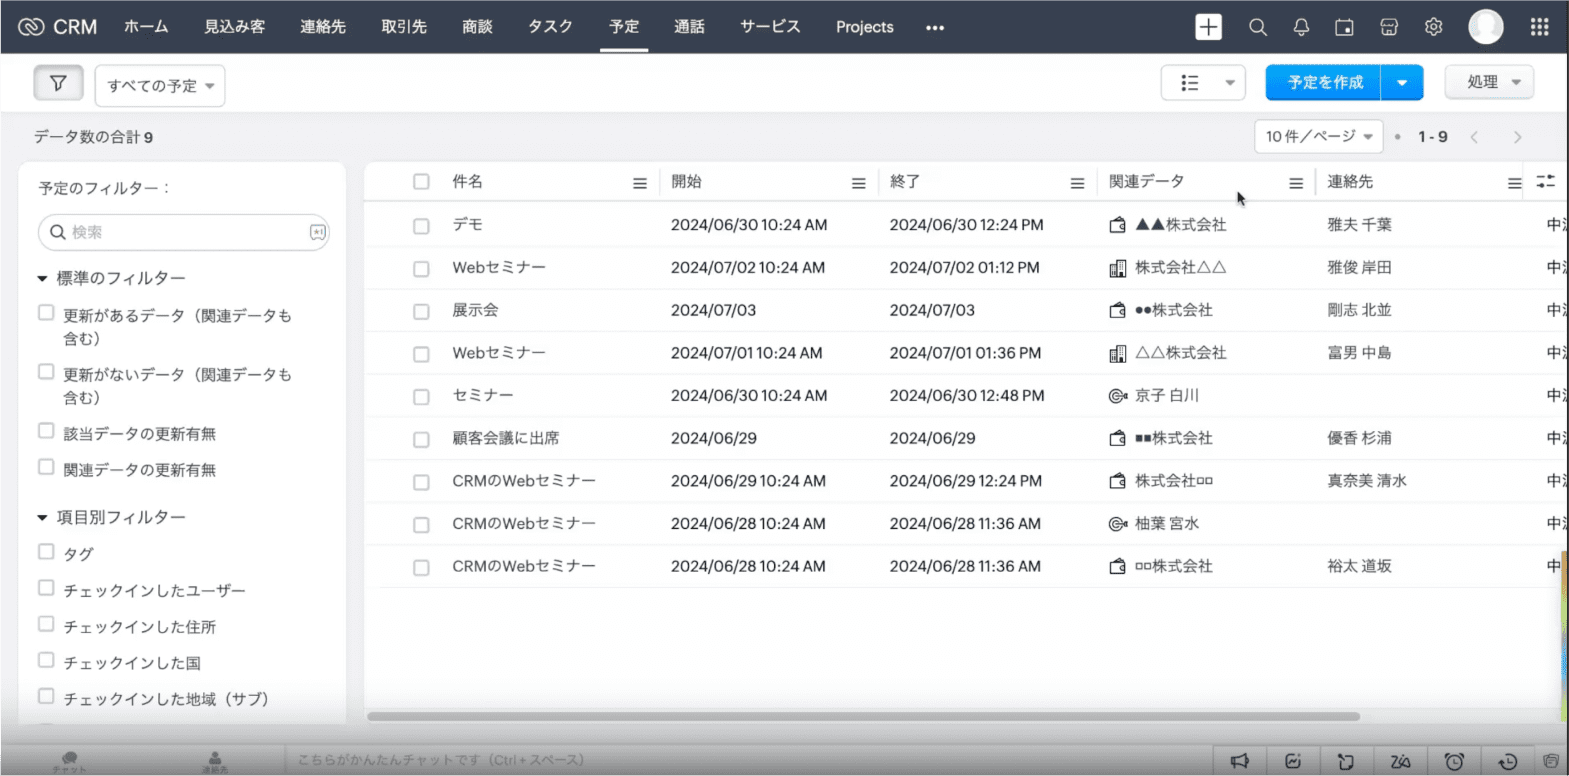Open more modules ellipsis menu

pos(935,27)
